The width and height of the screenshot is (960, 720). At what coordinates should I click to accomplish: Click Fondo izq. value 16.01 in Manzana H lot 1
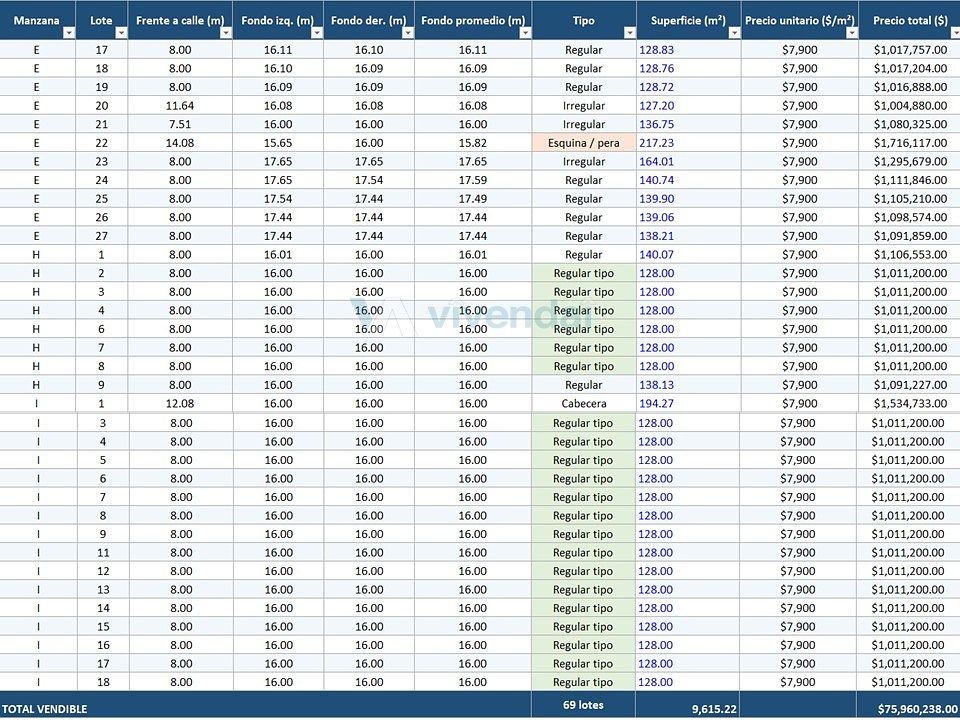[x=278, y=255]
